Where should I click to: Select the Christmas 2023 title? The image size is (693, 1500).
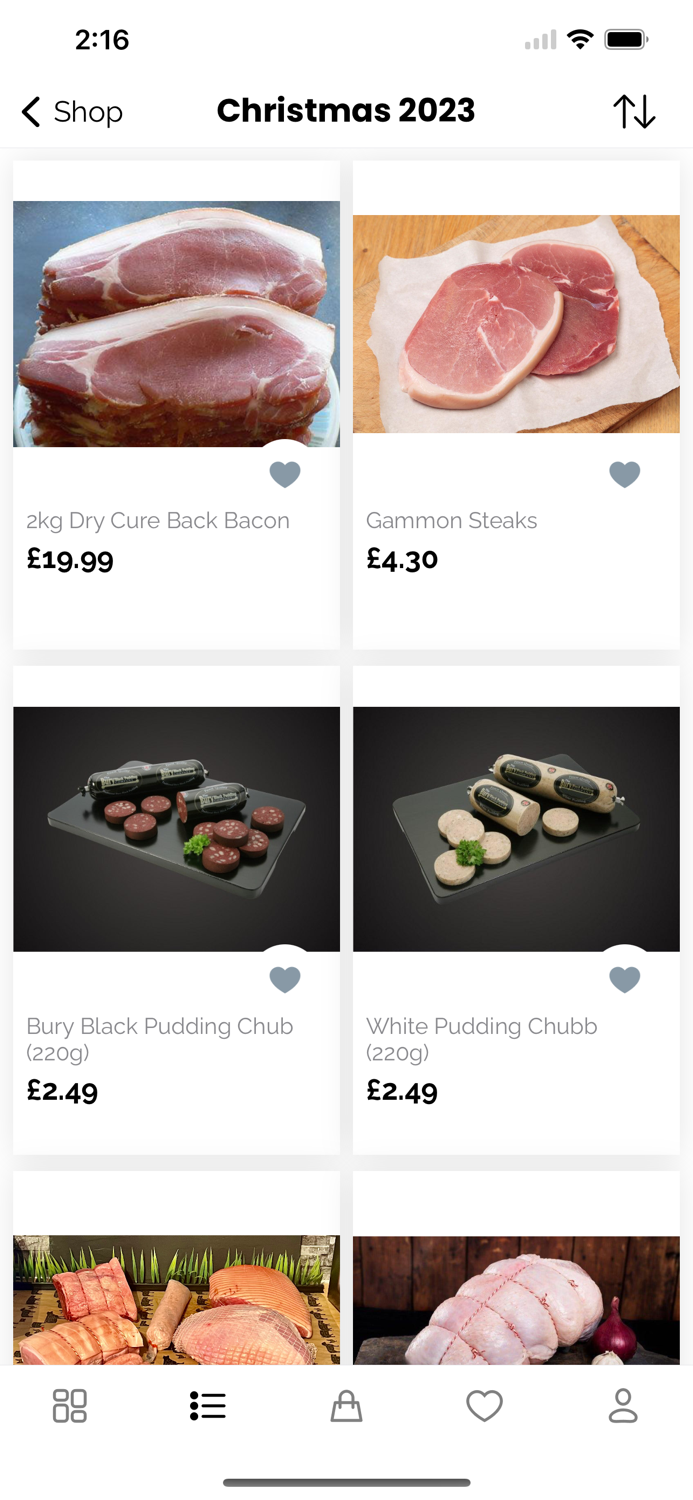point(346,110)
